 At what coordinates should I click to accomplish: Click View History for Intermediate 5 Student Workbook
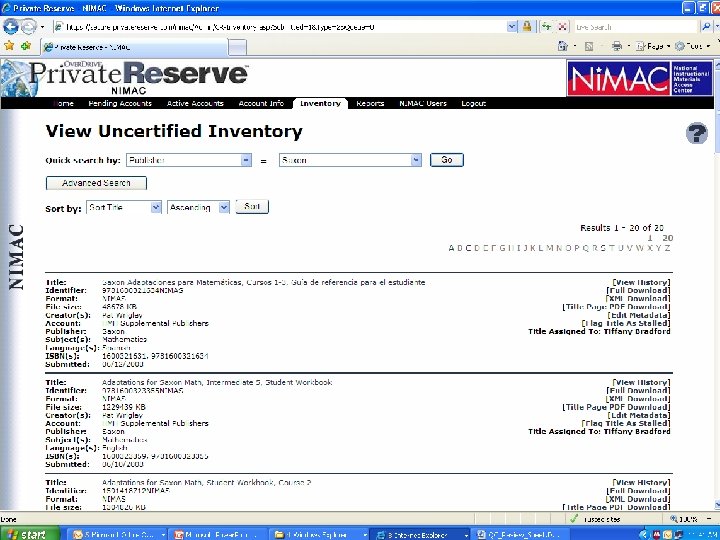641,382
